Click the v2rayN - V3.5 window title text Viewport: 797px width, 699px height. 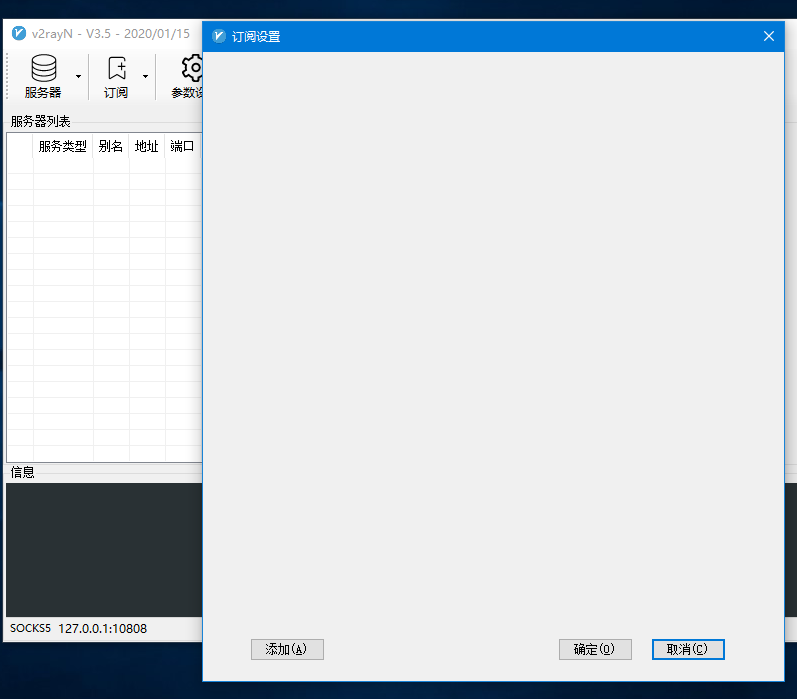pos(111,34)
